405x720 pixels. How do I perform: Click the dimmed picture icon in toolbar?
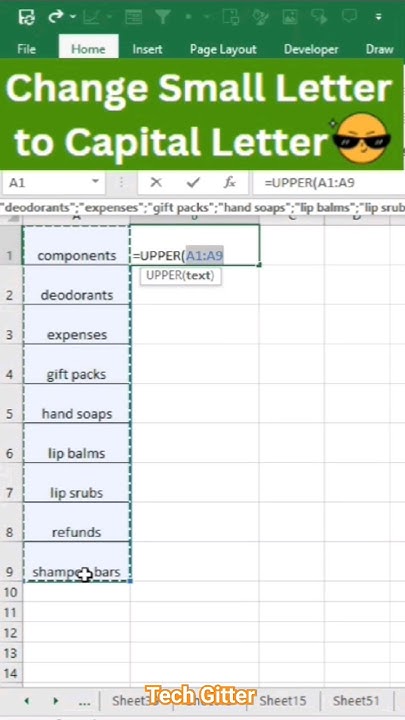tap(290, 17)
